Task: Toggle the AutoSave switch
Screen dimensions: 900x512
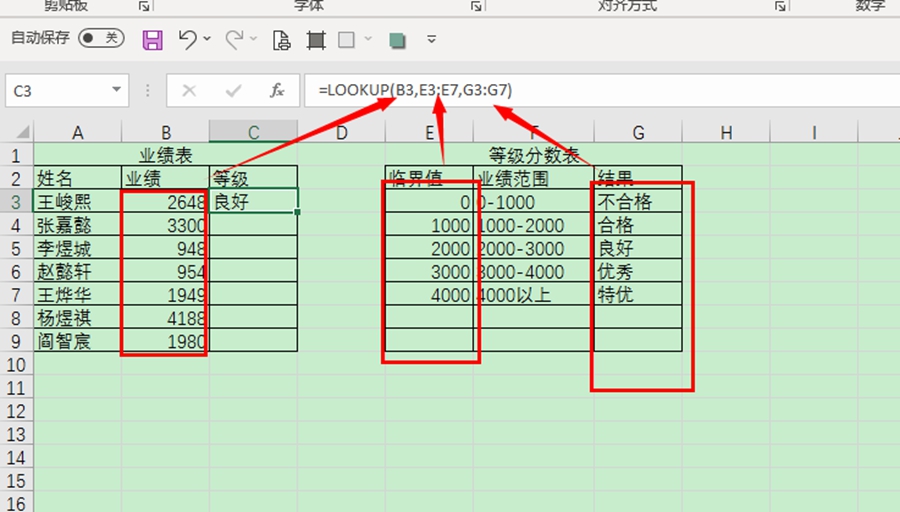Action: point(101,38)
